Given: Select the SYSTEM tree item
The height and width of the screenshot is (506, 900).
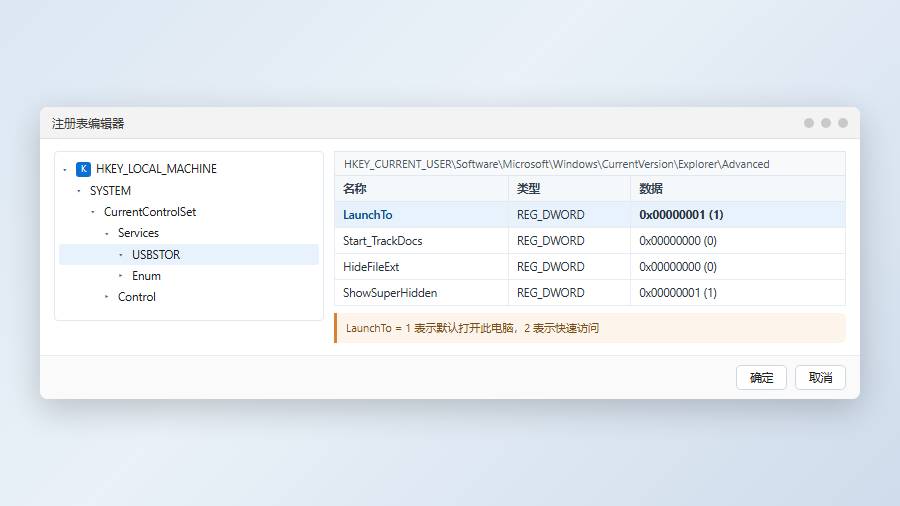Looking at the screenshot, I should [110, 190].
